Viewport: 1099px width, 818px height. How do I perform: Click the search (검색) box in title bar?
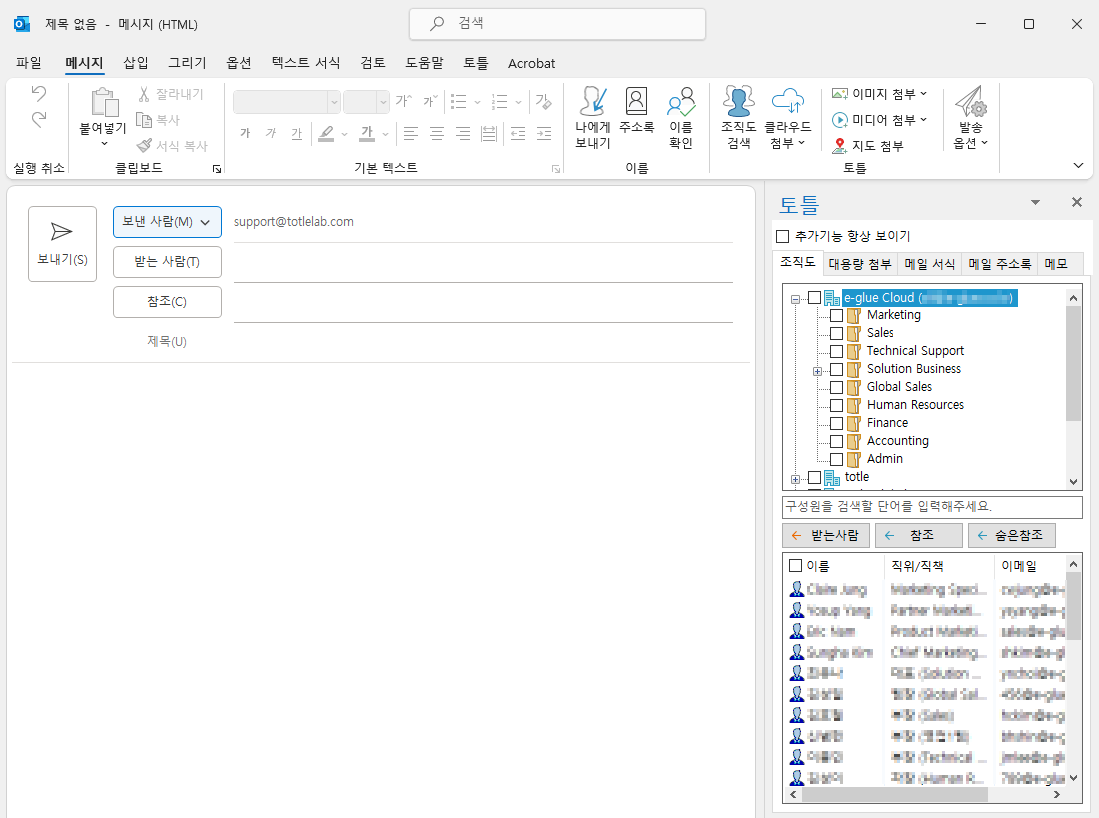[x=557, y=24]
